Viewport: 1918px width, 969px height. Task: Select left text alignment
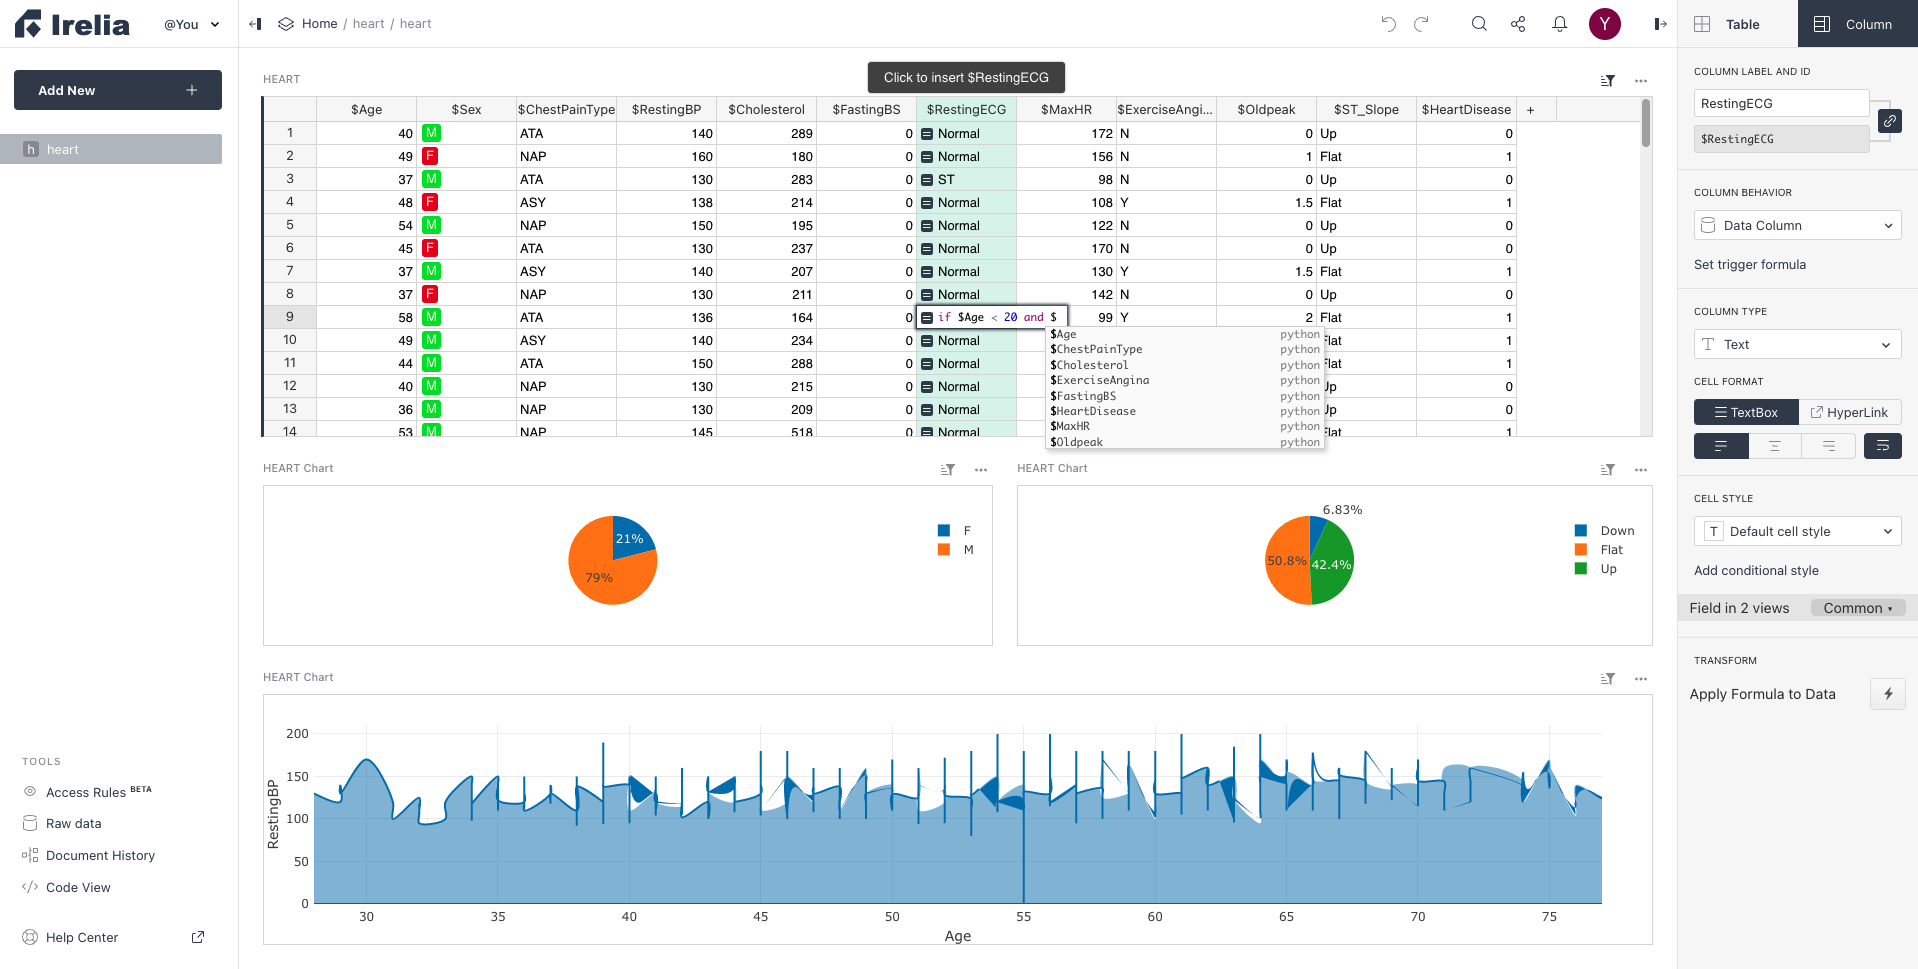tap(1721, 446)
